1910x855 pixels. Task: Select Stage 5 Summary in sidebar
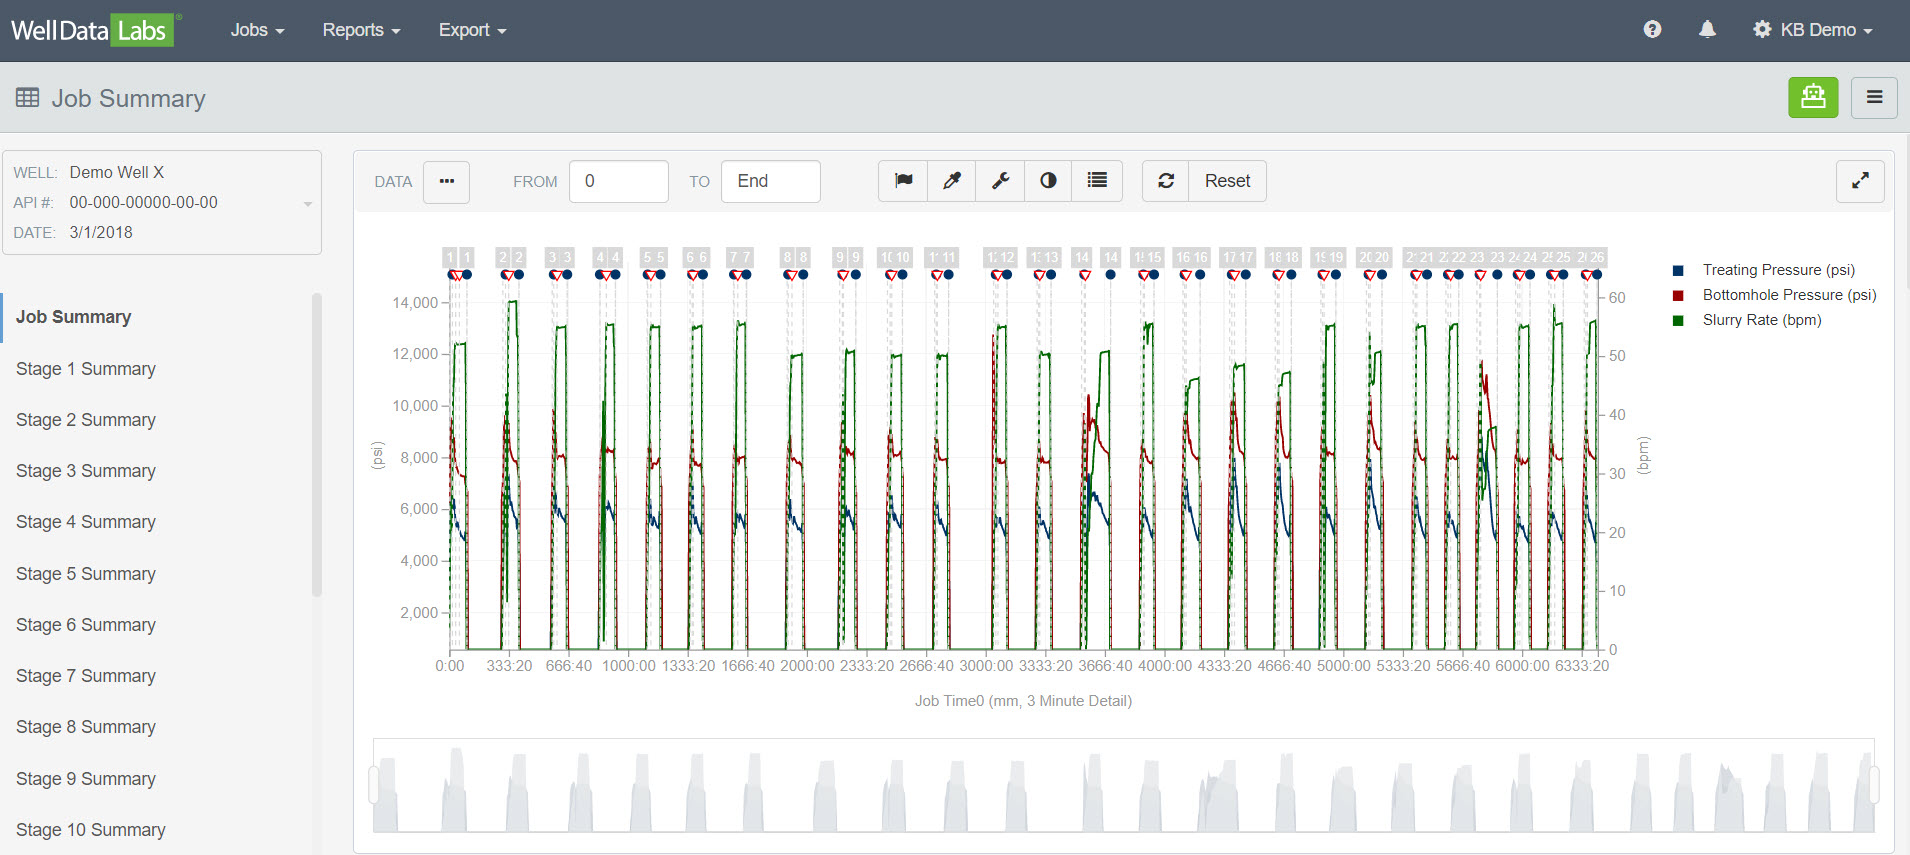click(86, 574)
